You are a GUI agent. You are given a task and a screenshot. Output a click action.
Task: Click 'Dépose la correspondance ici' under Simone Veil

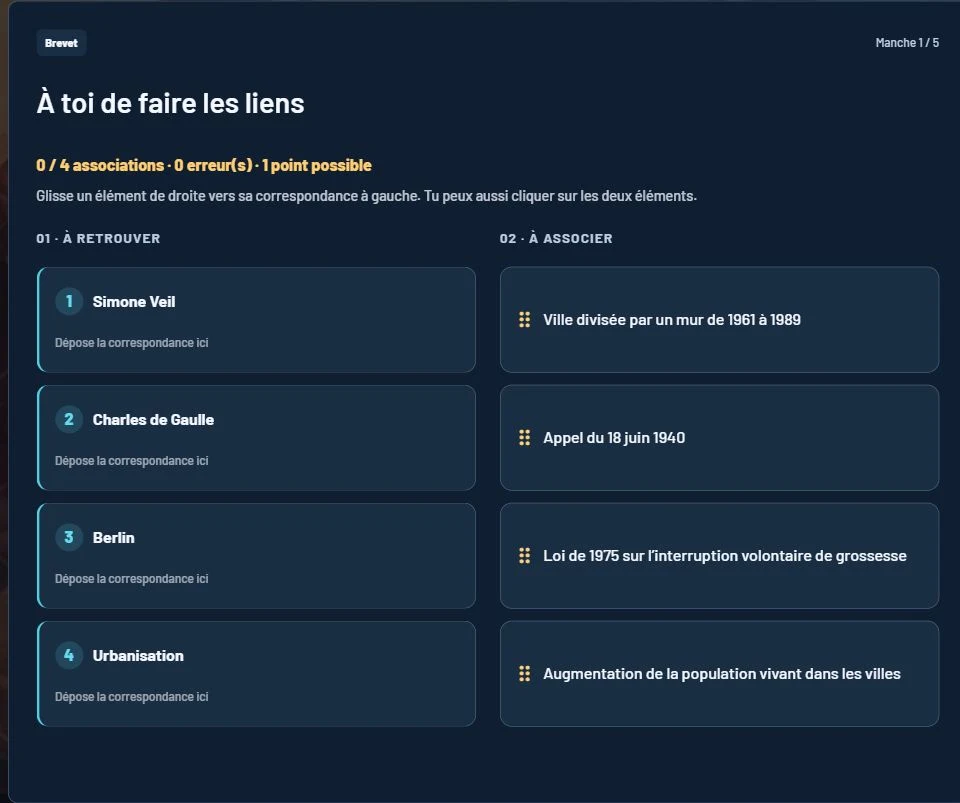coord(132,343)
